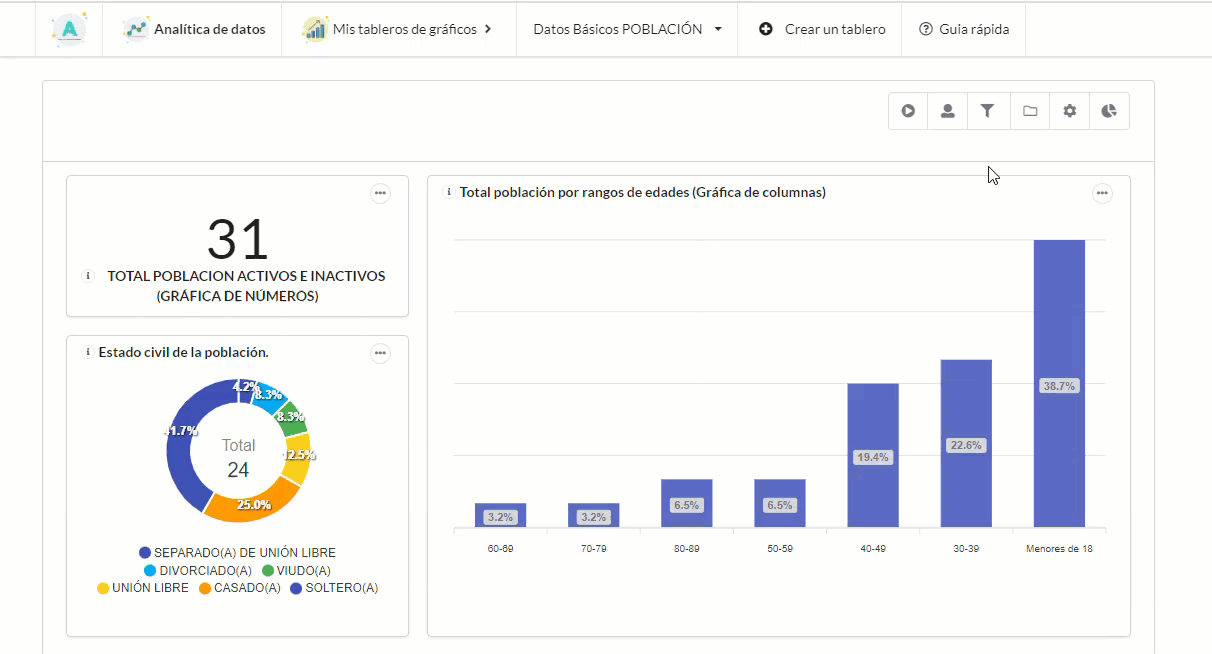Screen dimensions: 1212x654
Task: Click the app logo in top-left corner
Action: [69, 29]
